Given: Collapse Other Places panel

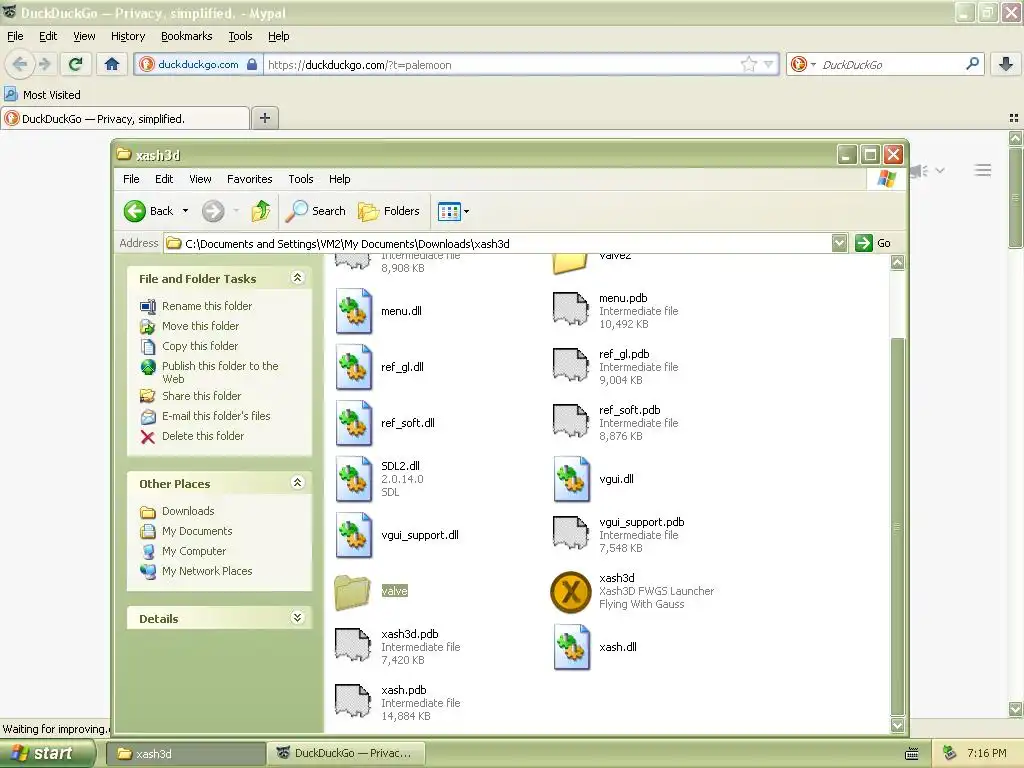Looking at the screenshot, I should click(297, 483).
